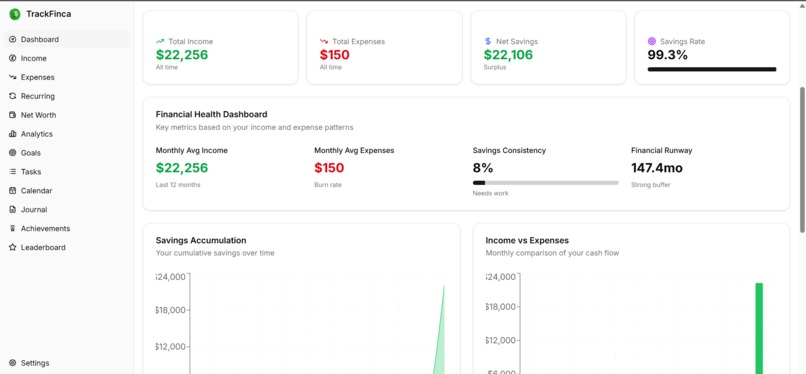The image size is (806, 374).
Task: Click the page vertical scrollbar
Action: click(x=802, y=159)
